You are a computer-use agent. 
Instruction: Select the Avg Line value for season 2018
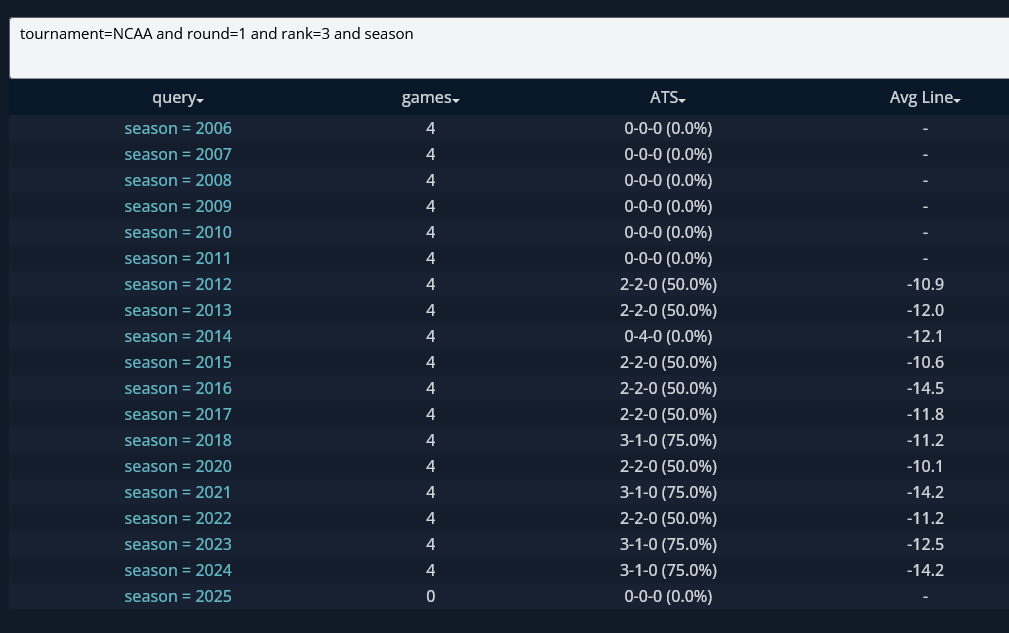pos(925,441)
